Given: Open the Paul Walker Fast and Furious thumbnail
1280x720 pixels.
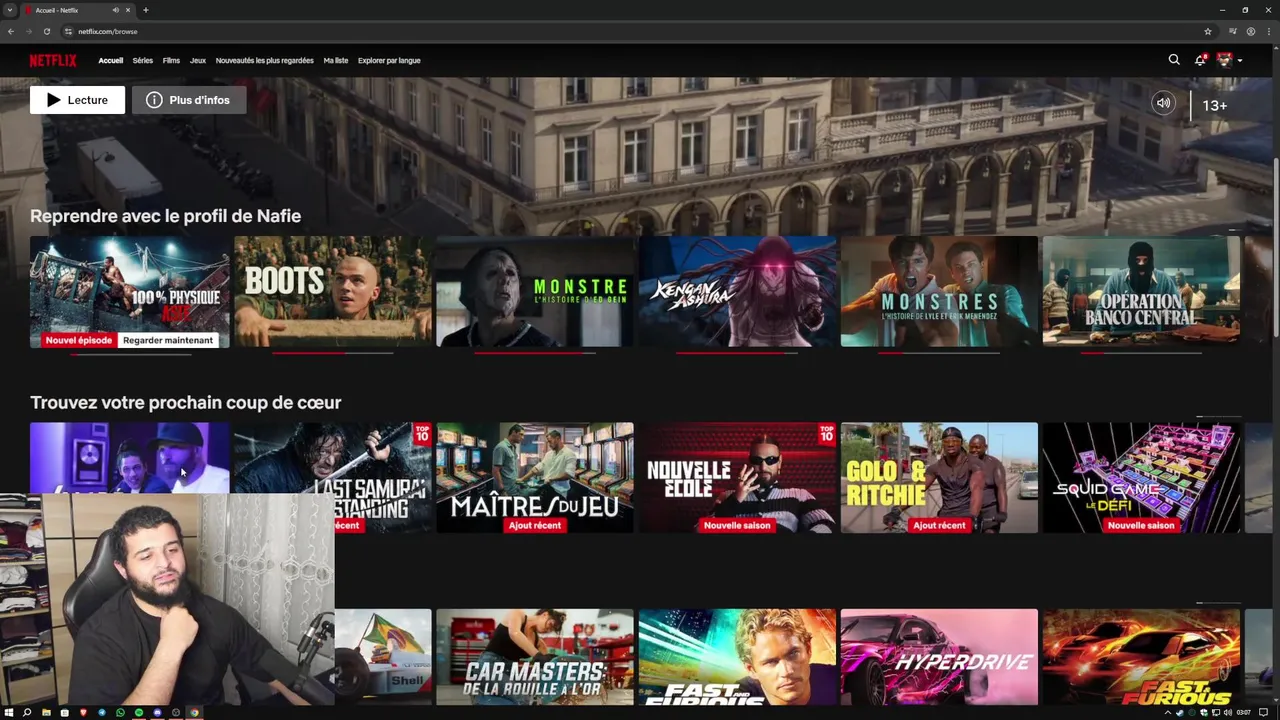Looking at the screenshot, I should pos(737,657).
